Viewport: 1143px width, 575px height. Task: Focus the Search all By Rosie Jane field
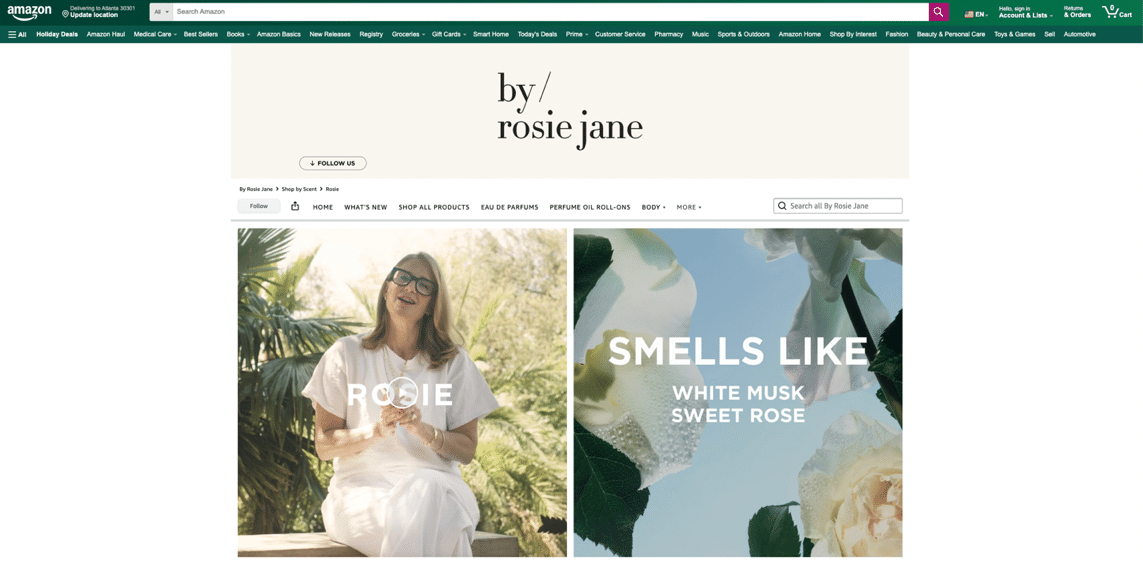point(838,206)
